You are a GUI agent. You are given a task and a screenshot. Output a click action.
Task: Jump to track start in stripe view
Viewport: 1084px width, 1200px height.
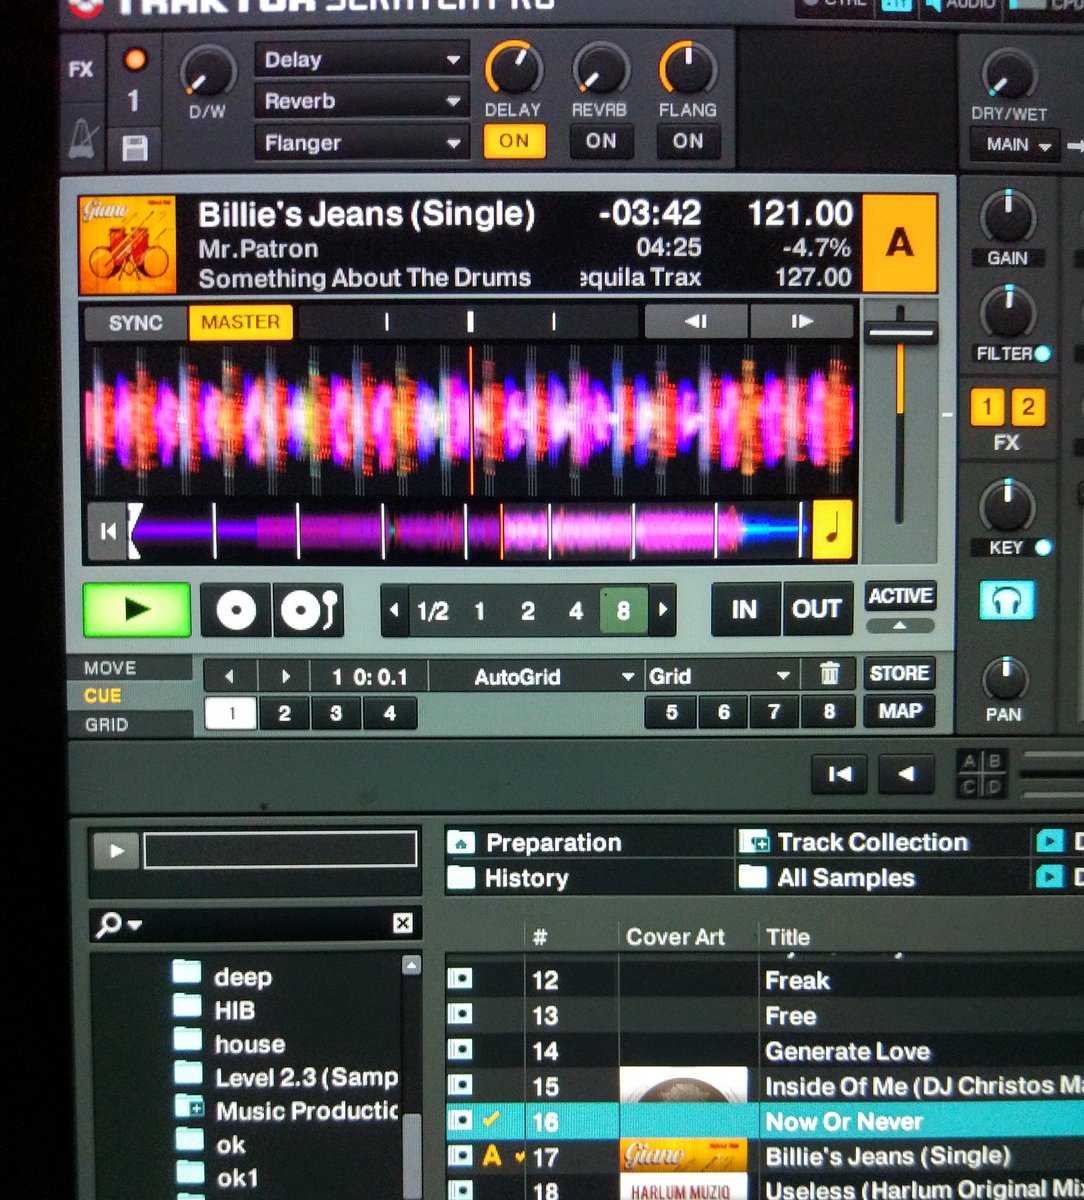pos(107,530)
